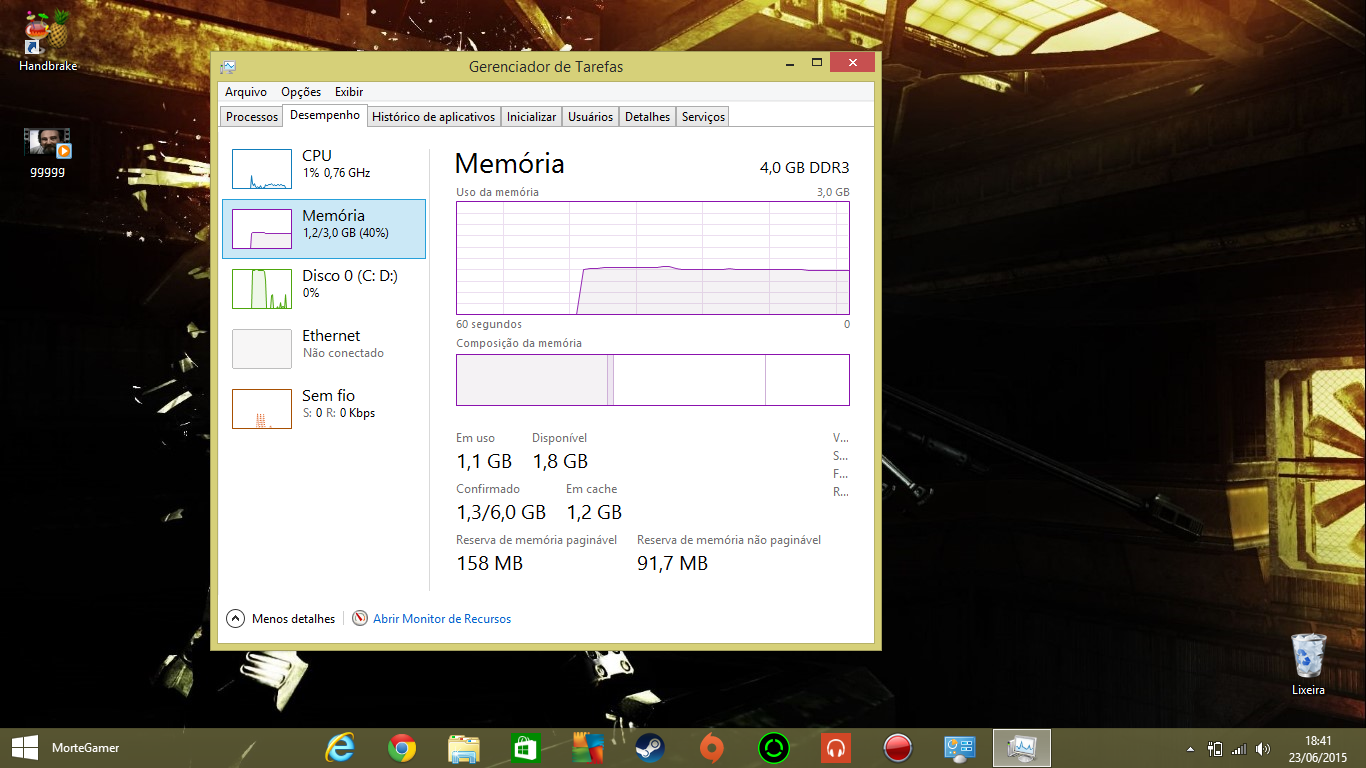This screenshot has height=768, width=1366.
Task: Select the ggggg video file icon
Action: click(x=48, y=151)
